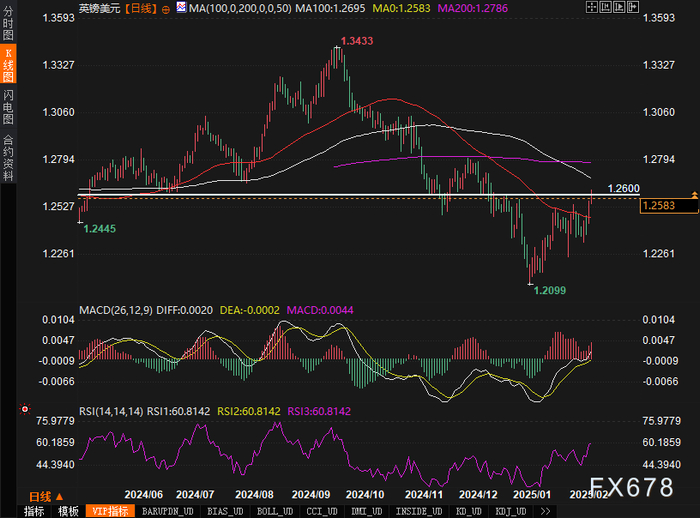Open the 日线 period selector dropdown
The image size is (700, 518).
(x=46, y=496)
